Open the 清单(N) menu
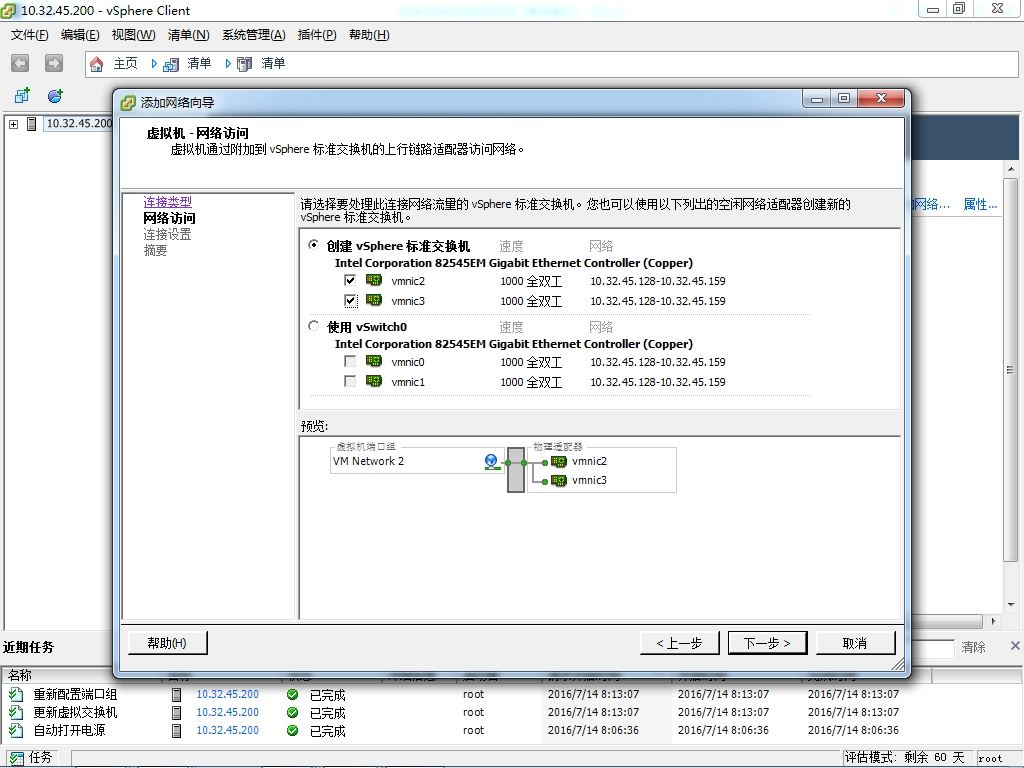The image size is (1024, 768). 188,35
